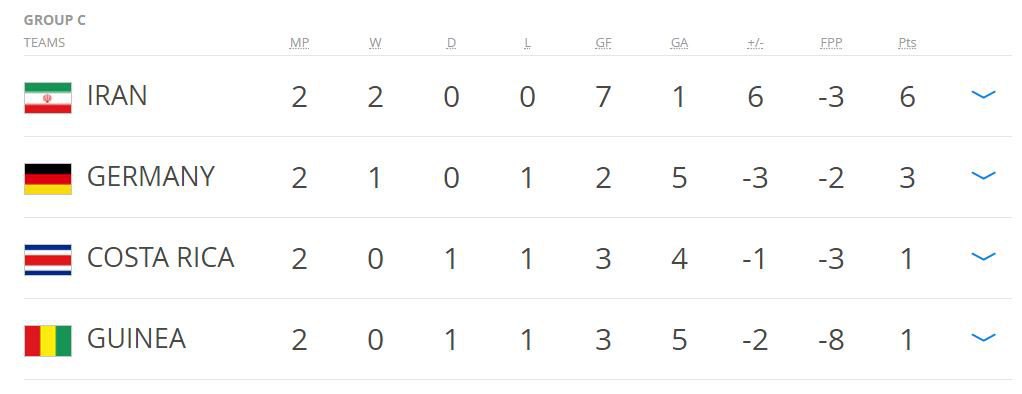1022x394 pixels.
Task: Click the Germany flag icon
Action: click(x=48, y=179)
